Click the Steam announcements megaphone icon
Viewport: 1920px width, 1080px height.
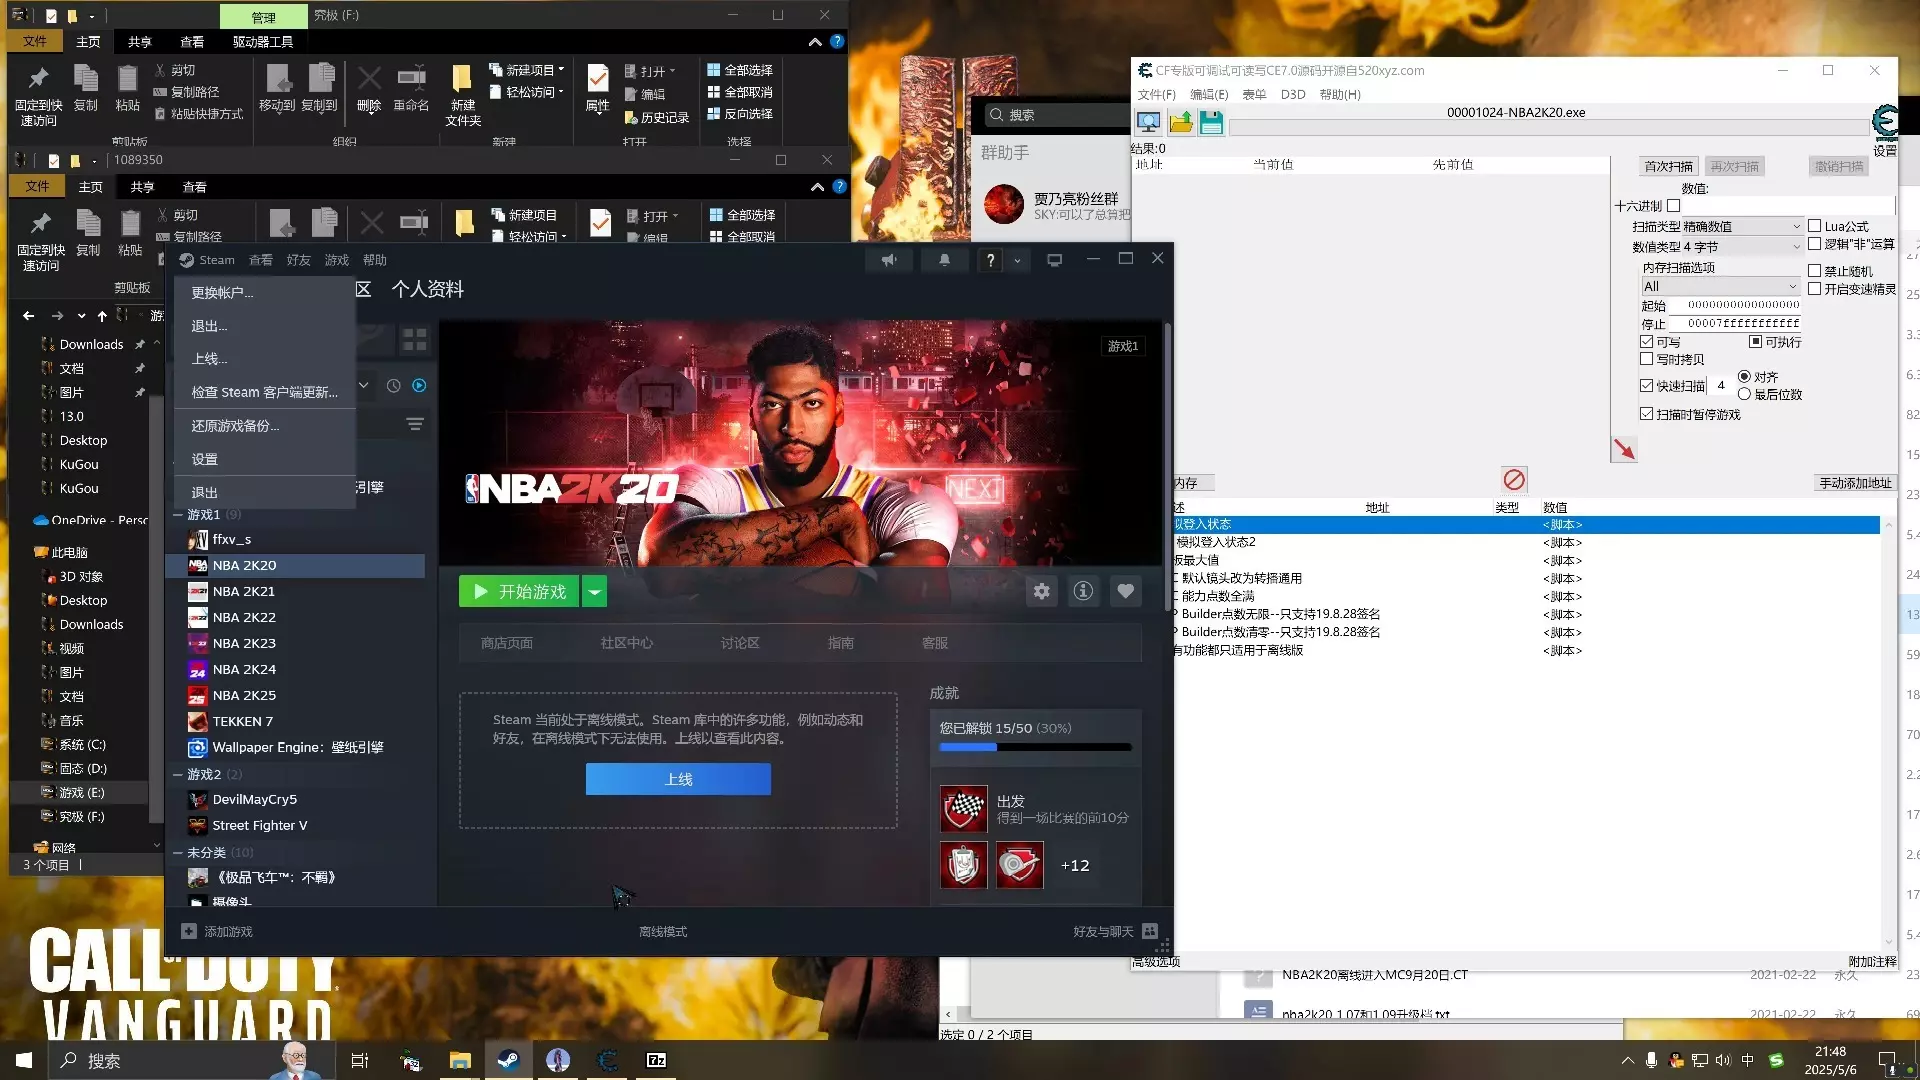[x=889, y=260]
